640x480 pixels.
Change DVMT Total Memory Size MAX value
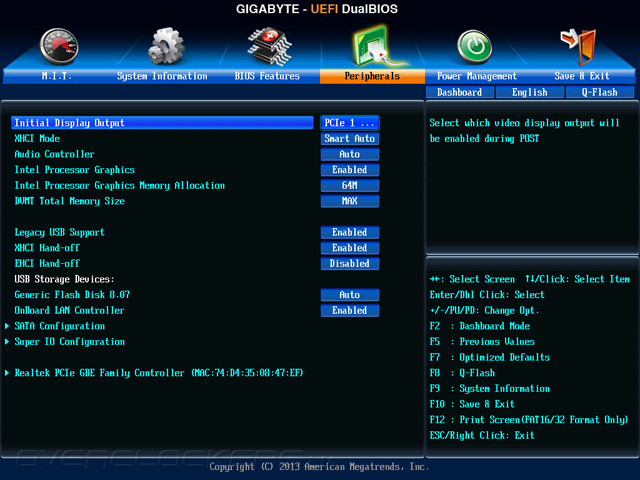tap(350, 201)
